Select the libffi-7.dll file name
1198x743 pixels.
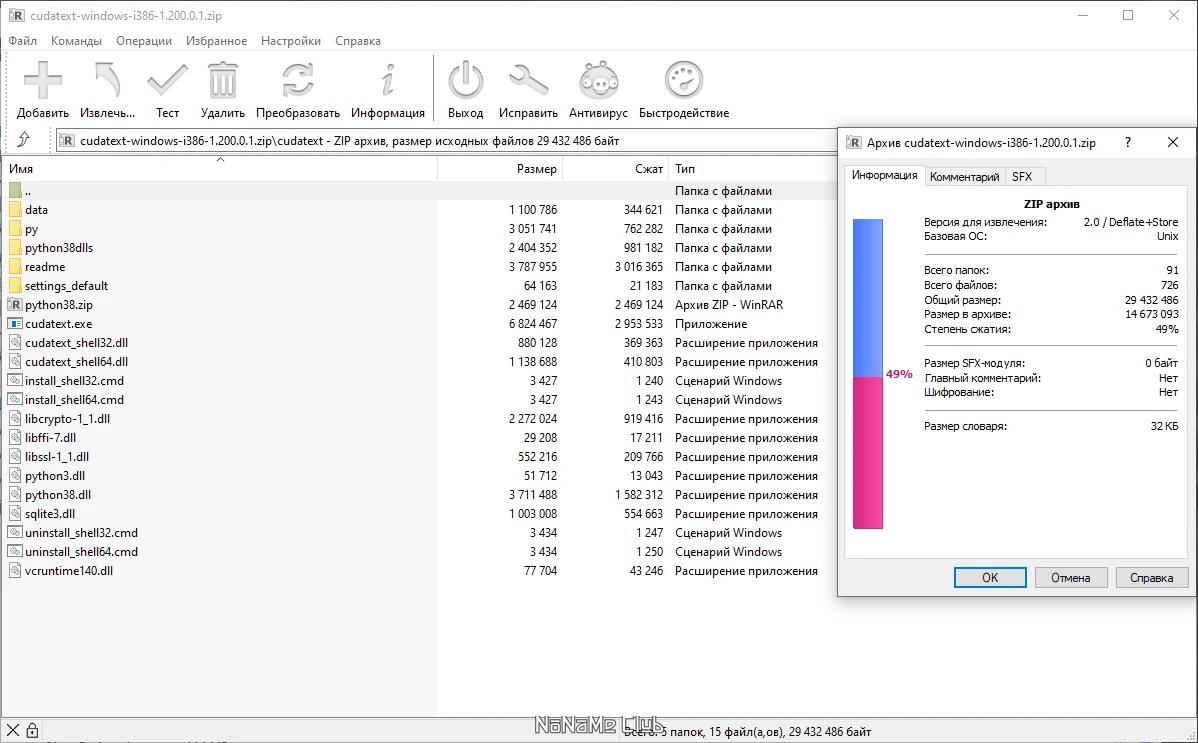50,438
